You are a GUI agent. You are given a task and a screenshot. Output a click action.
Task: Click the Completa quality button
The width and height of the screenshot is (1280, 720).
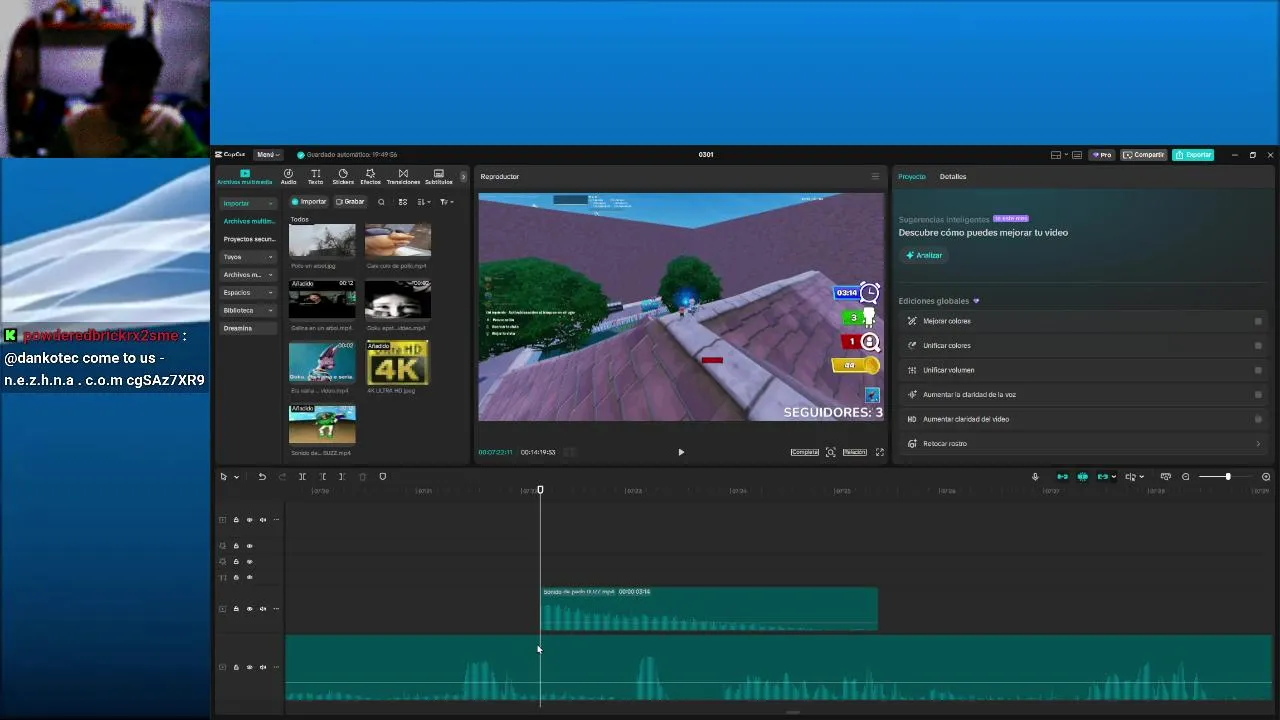point(805,452)
